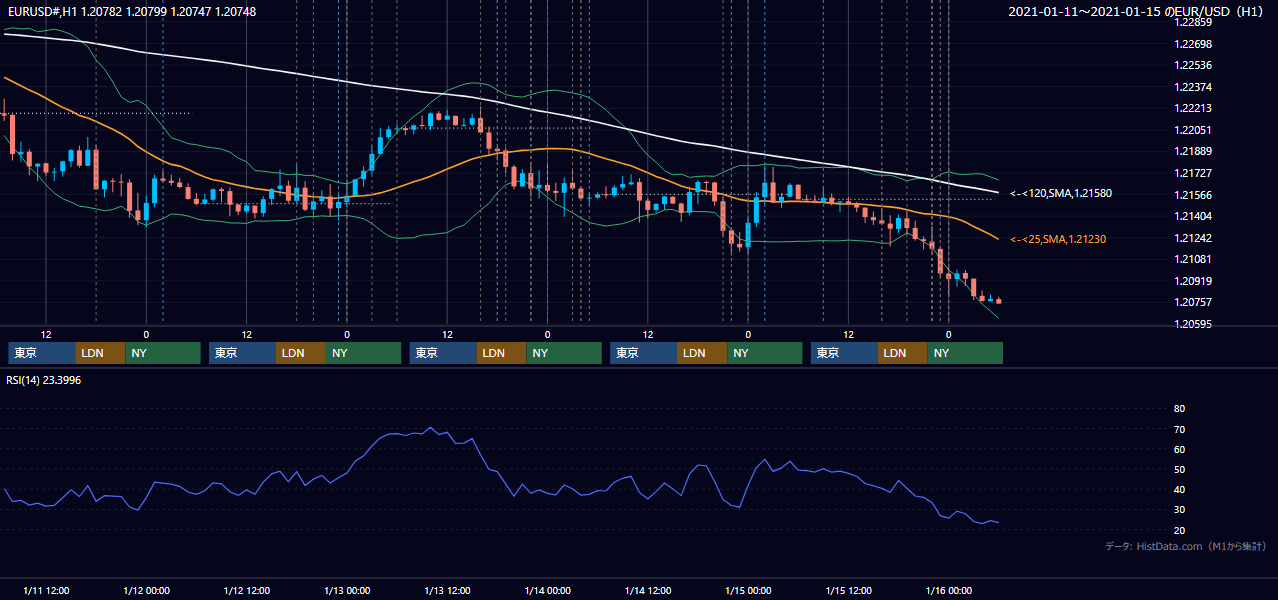The height and width of the screenshot is (600, 1278).
Task: Click the EURUSD#,H1 chart title text
Action: point(131,11)
